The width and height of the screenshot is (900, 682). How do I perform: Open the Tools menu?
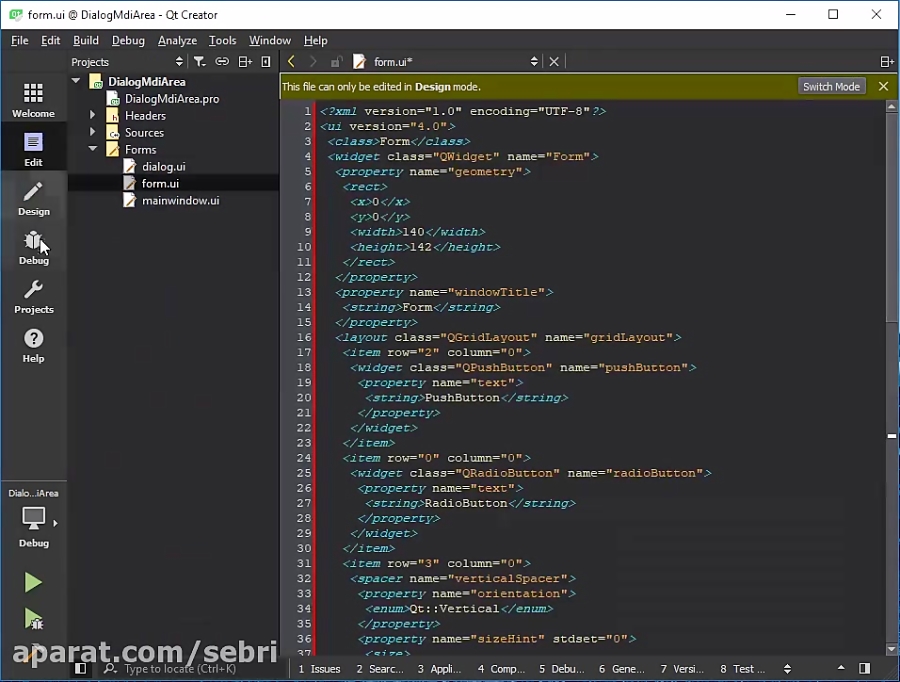tap(222, 40)
